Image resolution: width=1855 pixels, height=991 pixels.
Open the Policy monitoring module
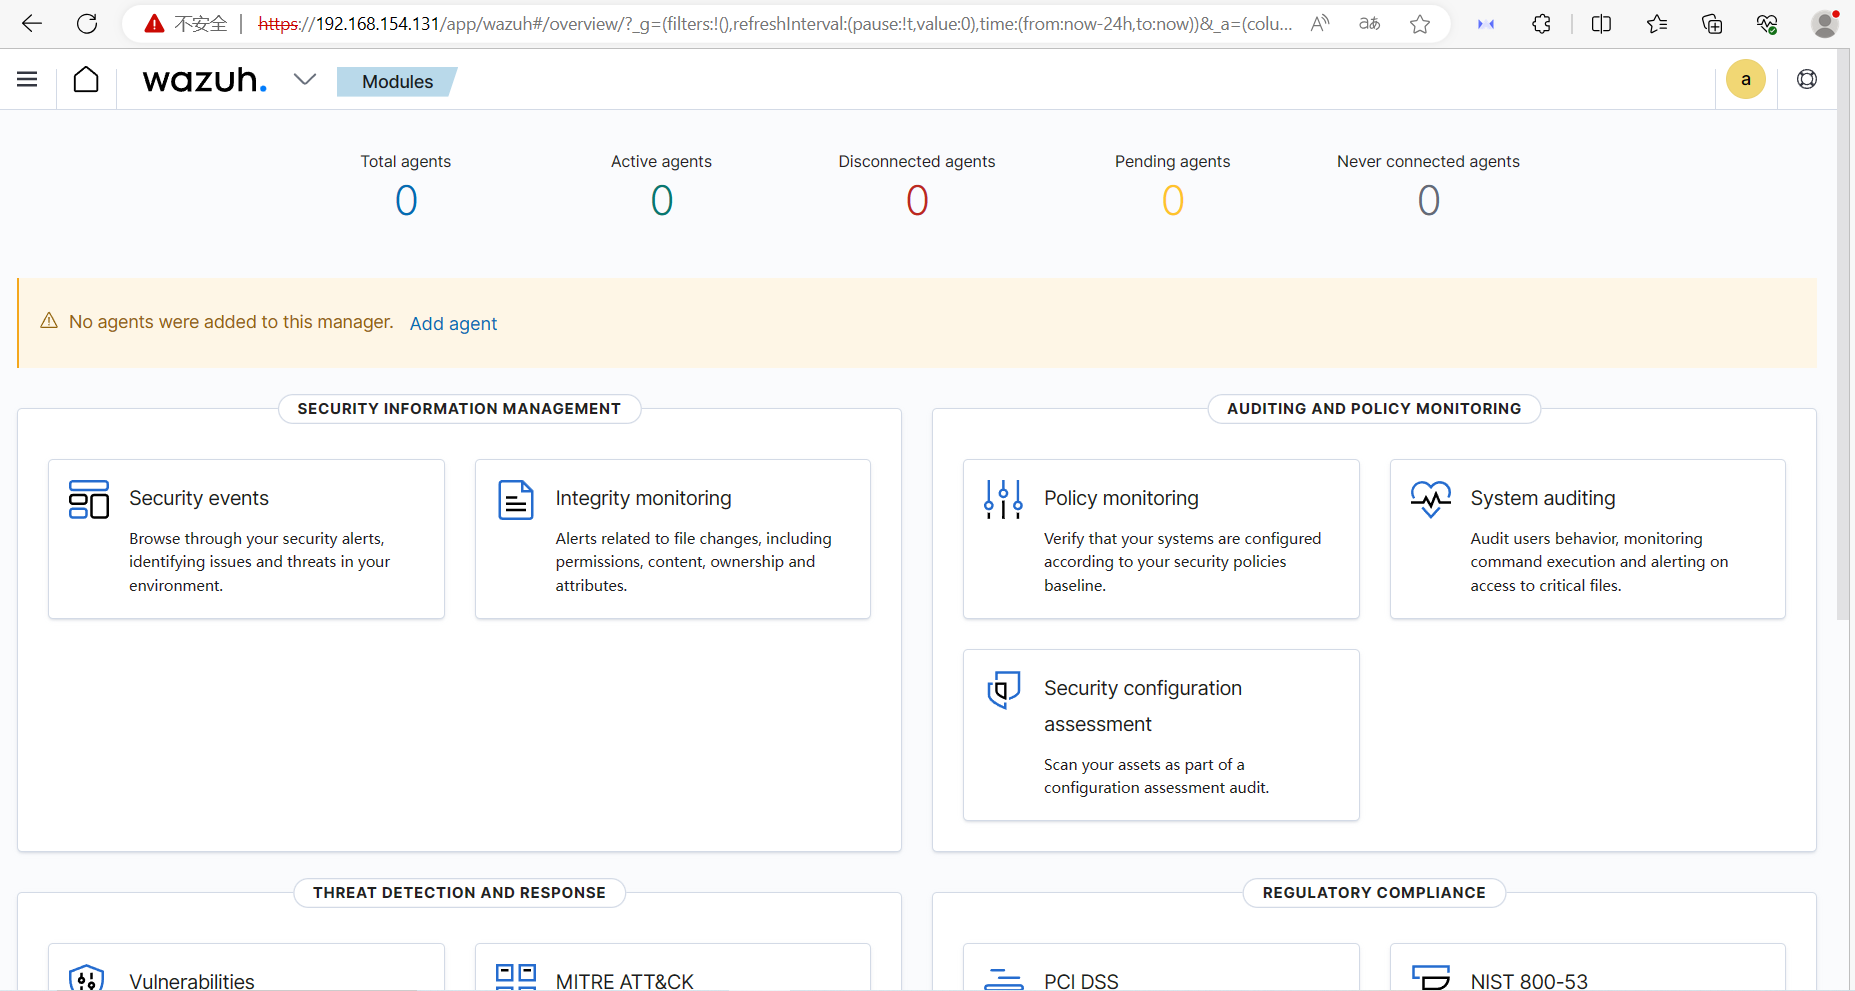pyautogui.click(x=1161, y=539)
